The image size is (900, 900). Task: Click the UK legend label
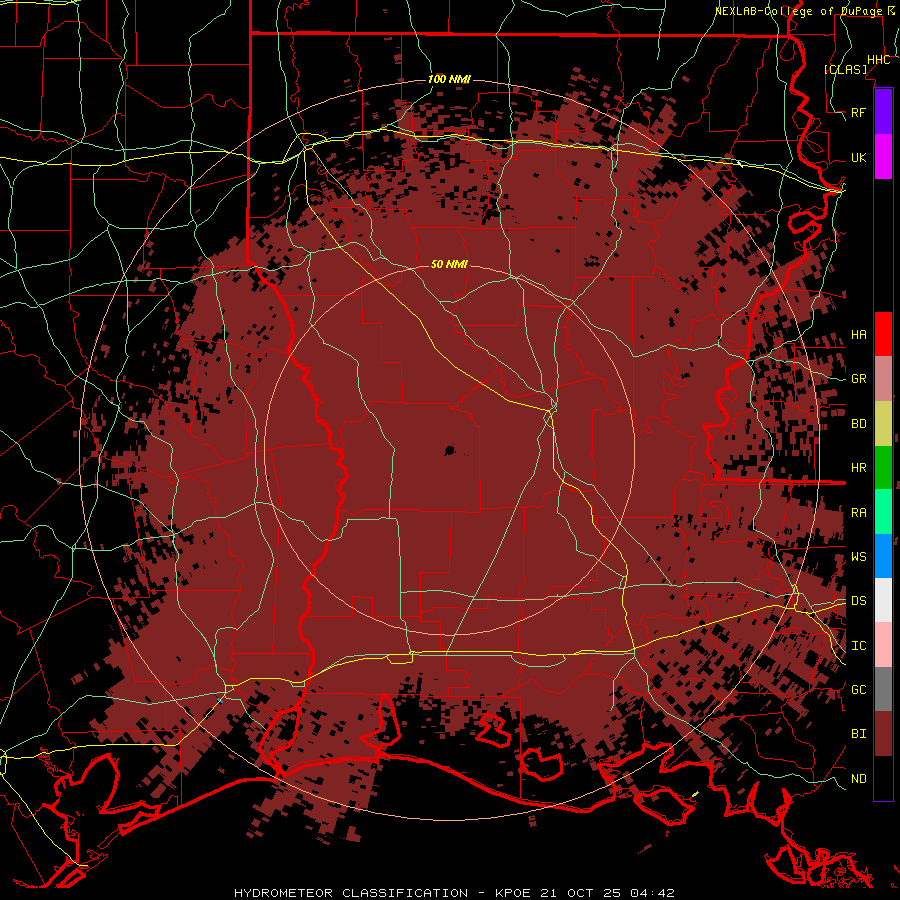(x=858, y=157)
